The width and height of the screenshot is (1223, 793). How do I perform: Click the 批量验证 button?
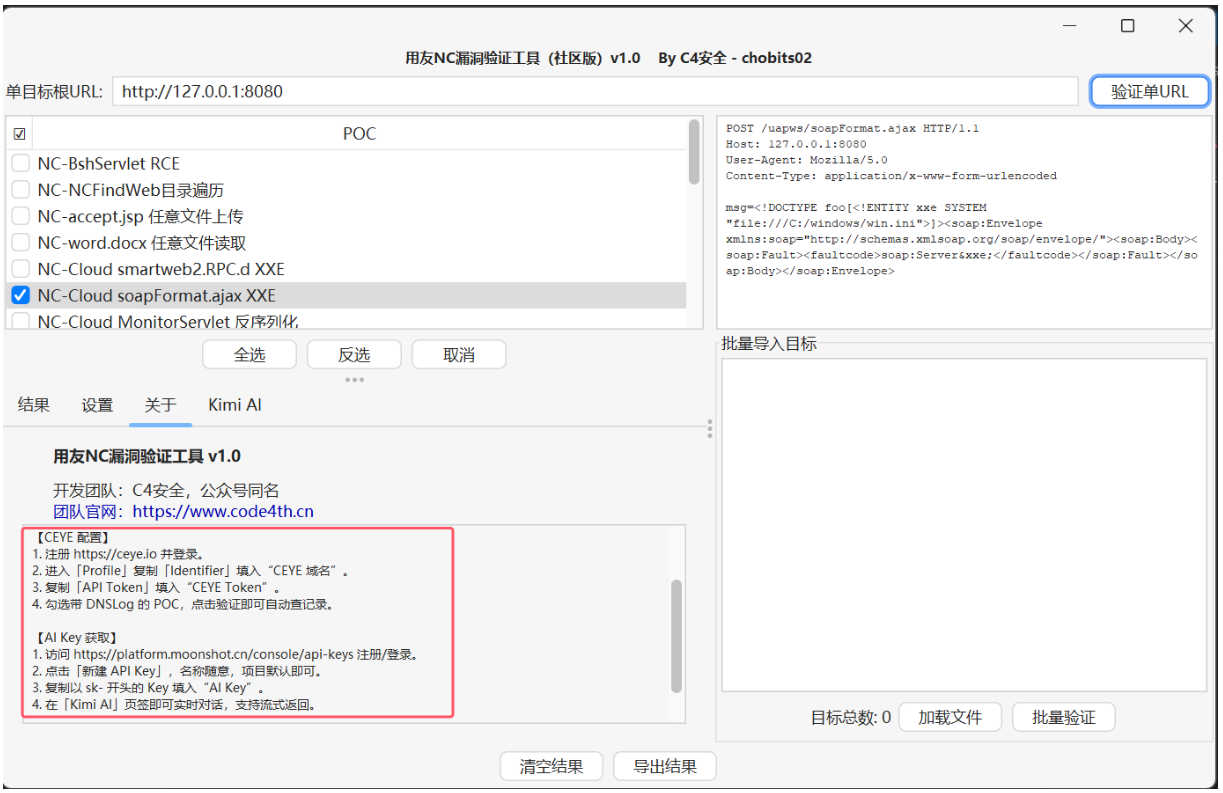1064,717
